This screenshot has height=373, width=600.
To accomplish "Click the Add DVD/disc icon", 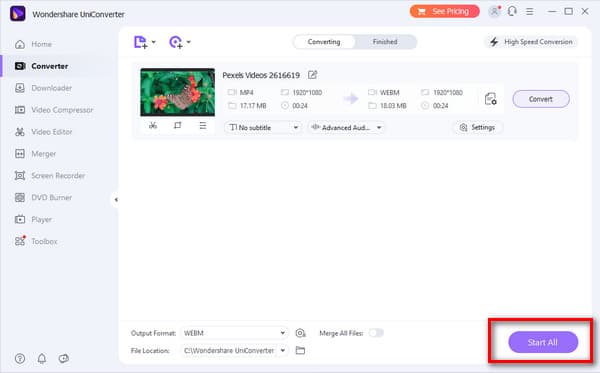I will click(x=176, y=42).
